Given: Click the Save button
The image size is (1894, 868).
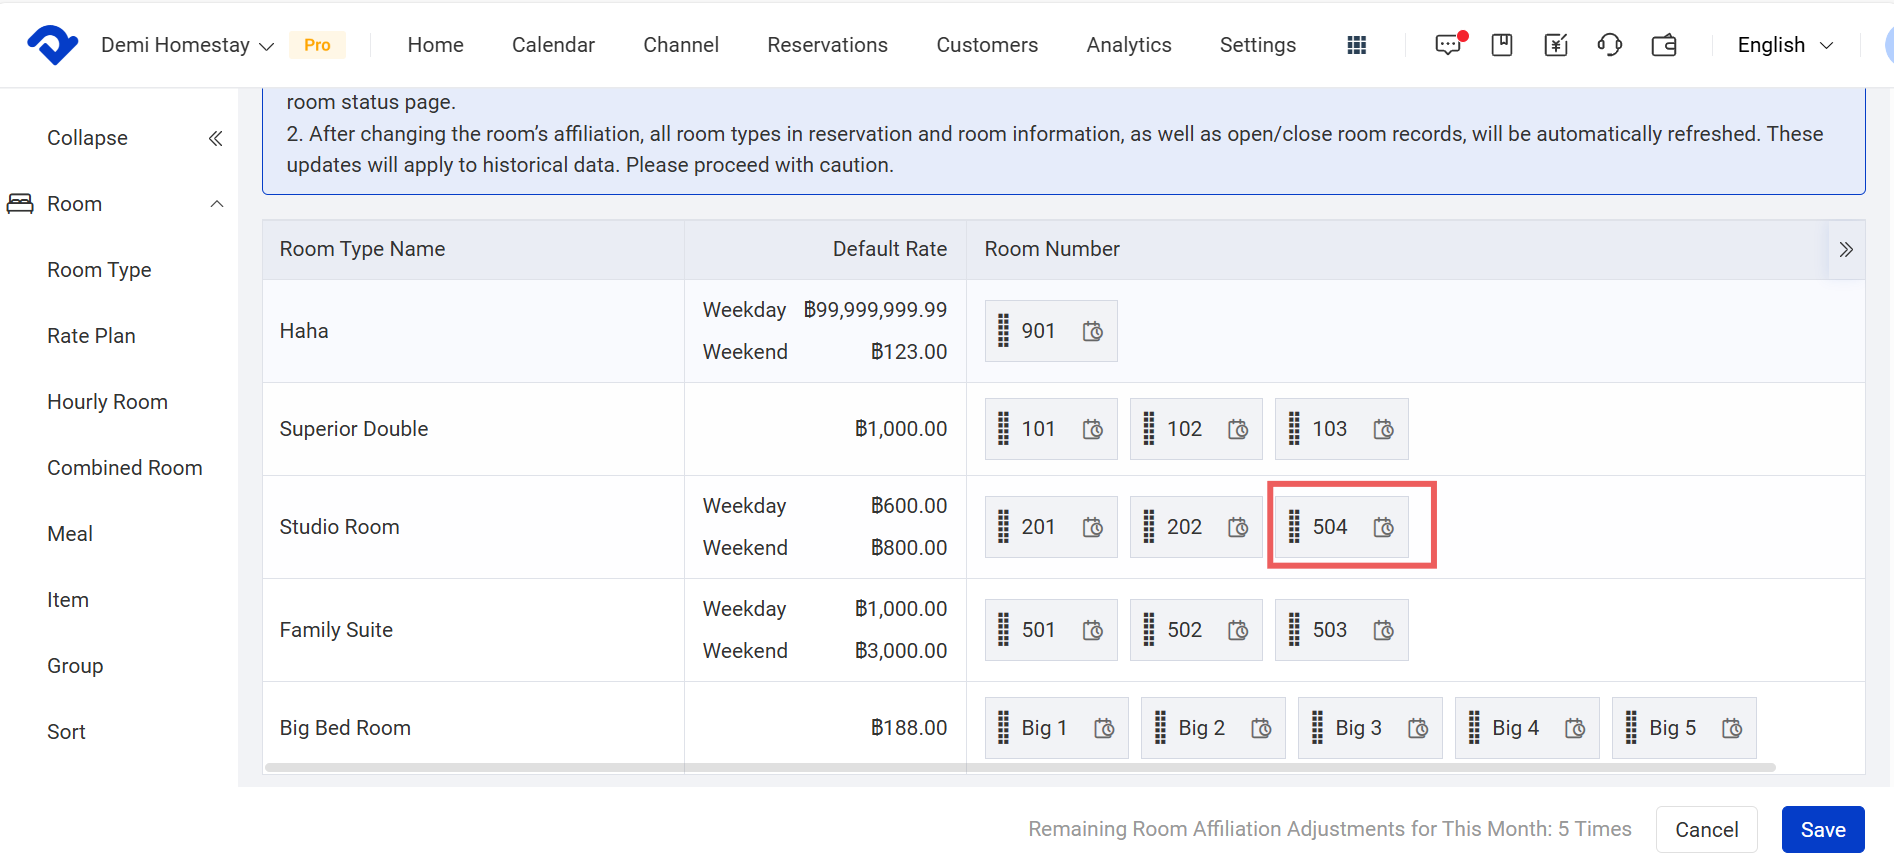Looking at the screenshot, I should 1822,830.
